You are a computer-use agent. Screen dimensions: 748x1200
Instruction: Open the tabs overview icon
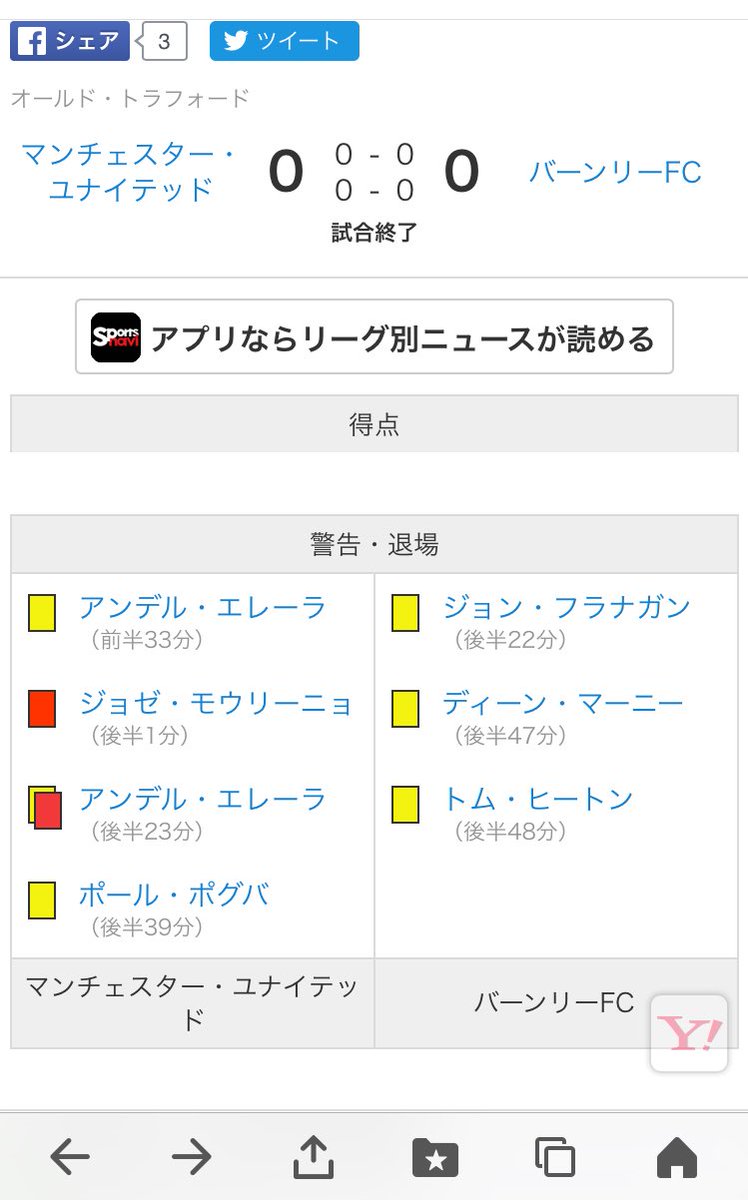(555, 1157)
